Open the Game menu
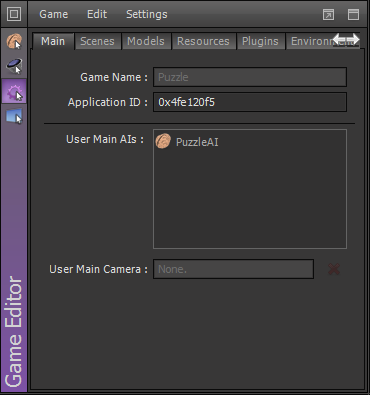 coord(54,14)
